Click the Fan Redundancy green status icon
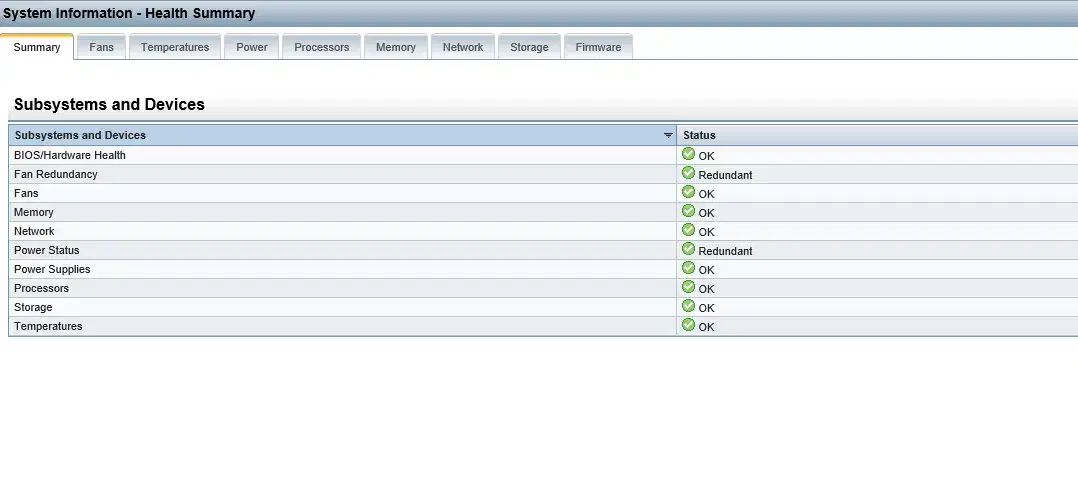The width and height of the screenshot is (1078, 485). pyautogui.click(x=688, y=173)
